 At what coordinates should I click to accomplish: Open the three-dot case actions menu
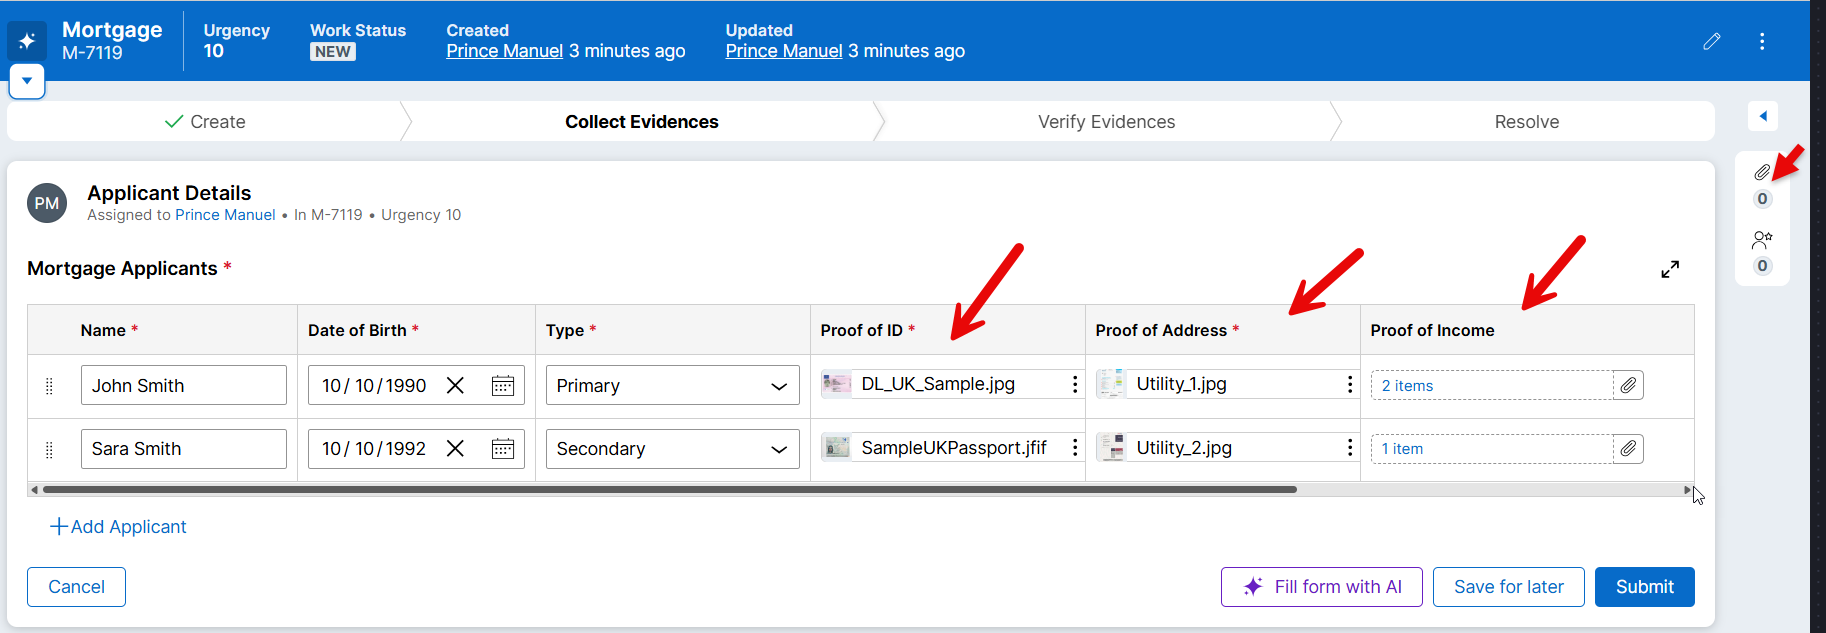click(x=1761, y=41)
